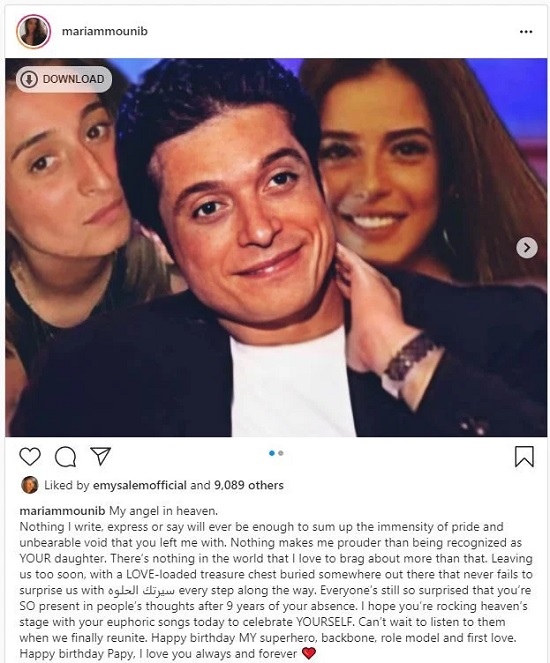Click the Arabic text in the caption
The width and height of the screenshot is (550, 663).
(142, 590)
